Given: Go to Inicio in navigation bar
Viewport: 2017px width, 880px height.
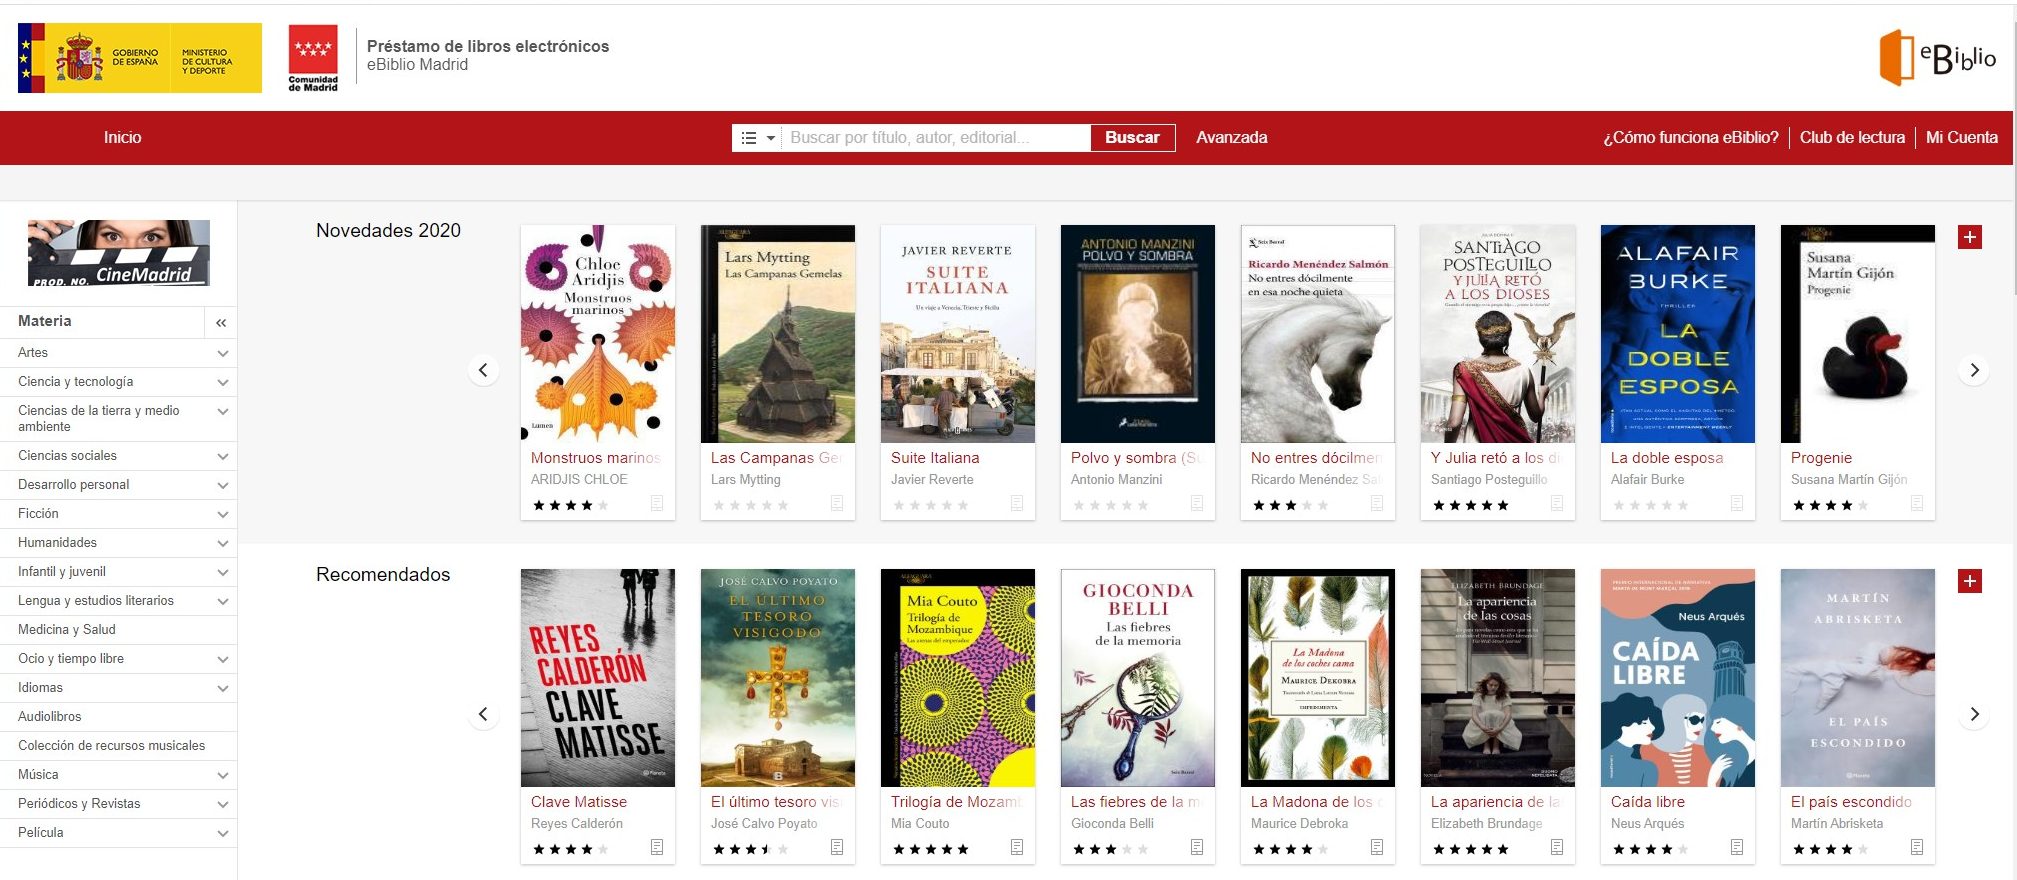Looking at the screenshot, I should tap(122, 137).
